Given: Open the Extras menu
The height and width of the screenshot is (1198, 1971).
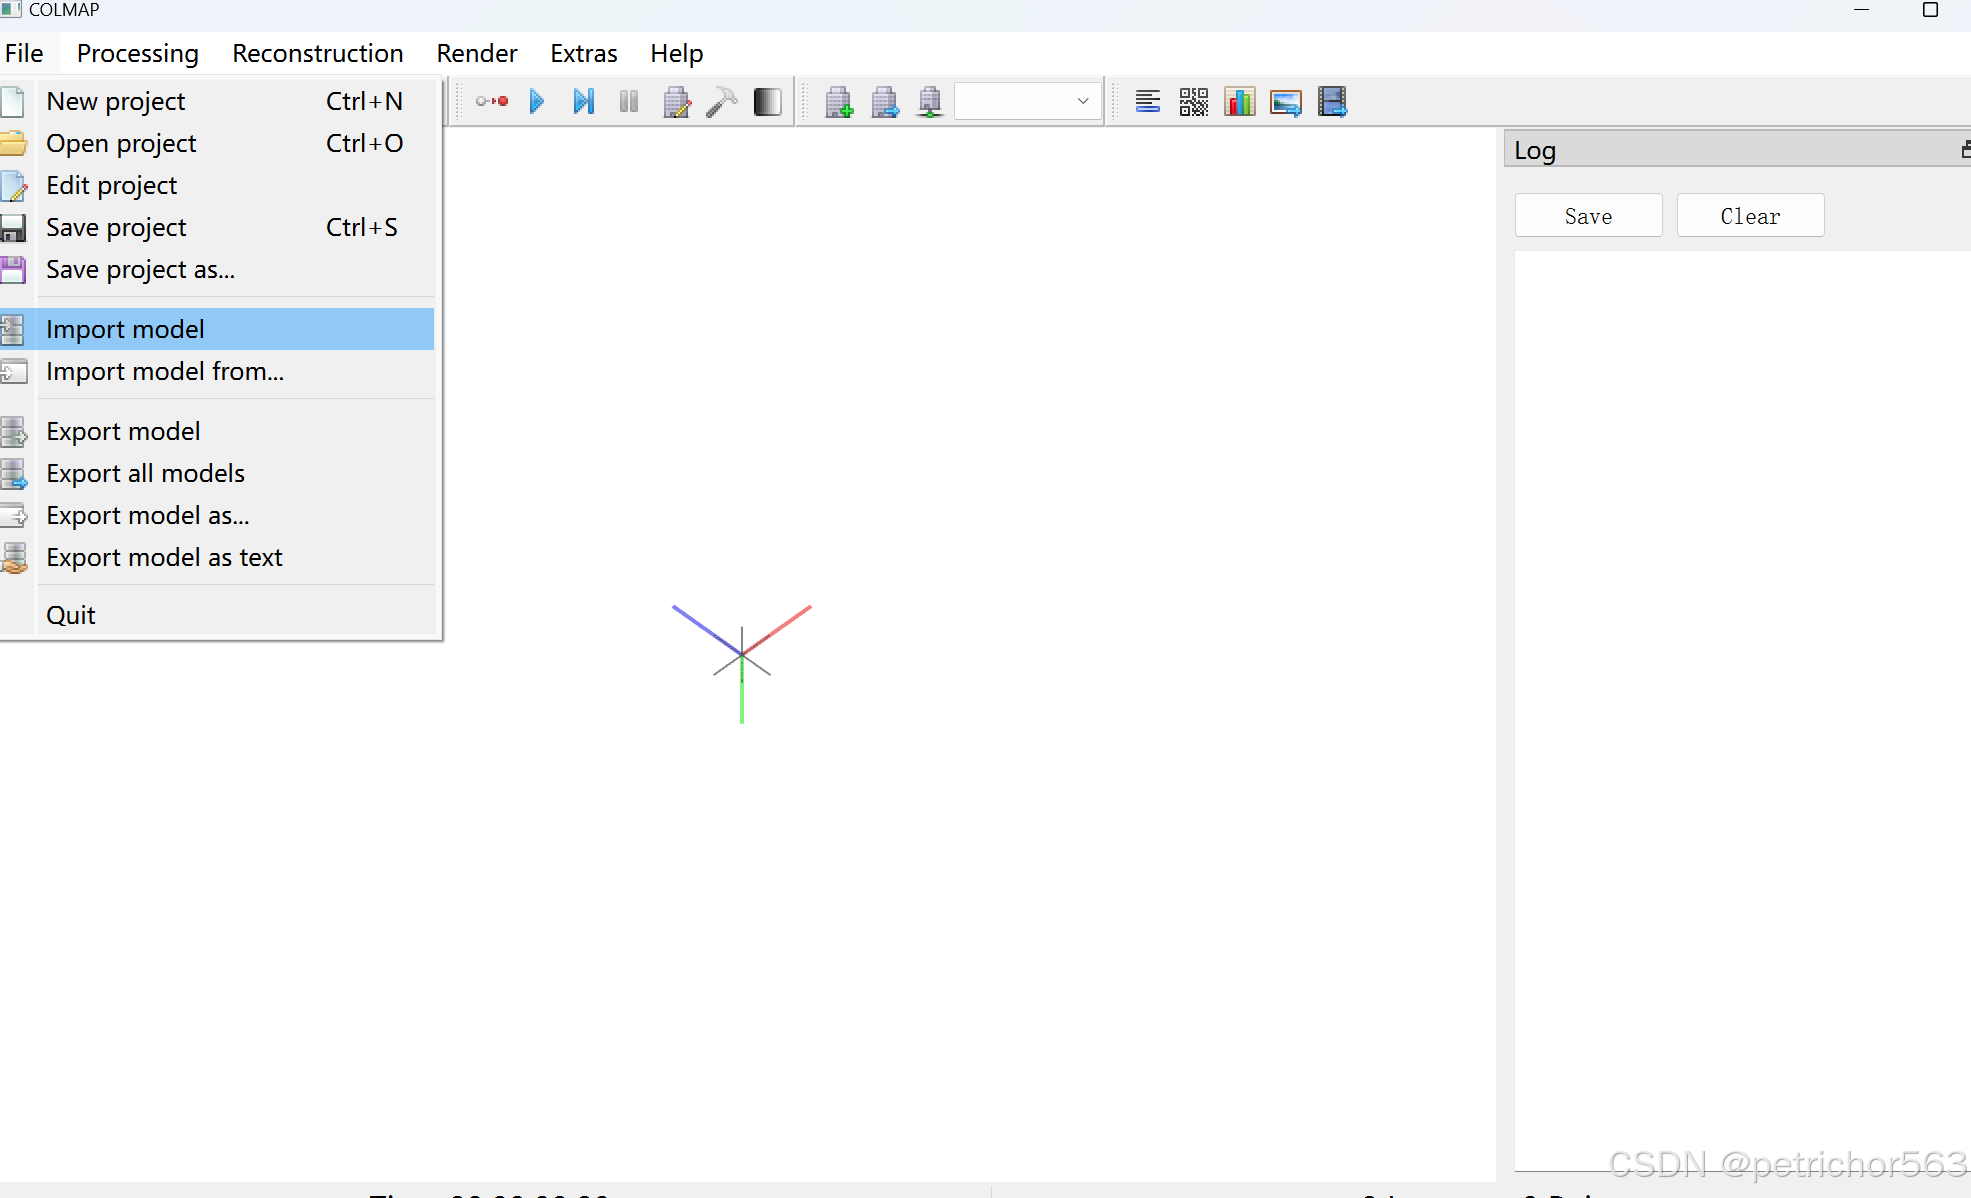Looking at the screenshot, I should (583, 53).
